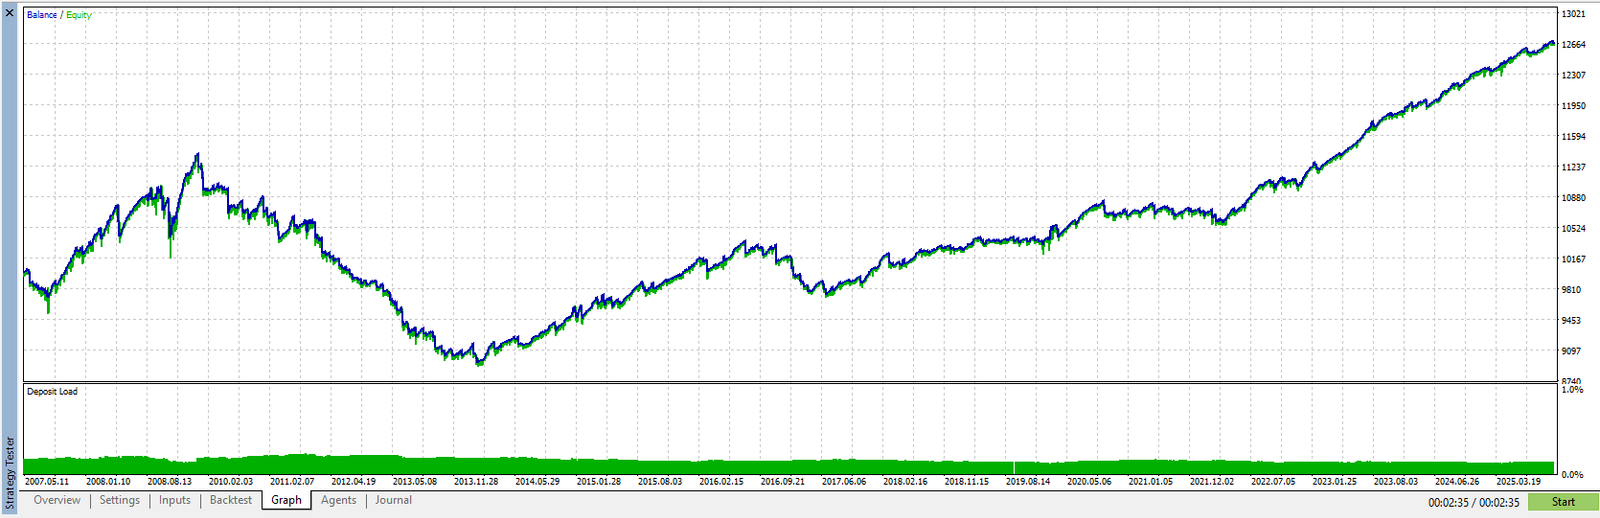The image size is (1600, 518).
Task: Click the 2018.11.15 date label
Action: 966,481
